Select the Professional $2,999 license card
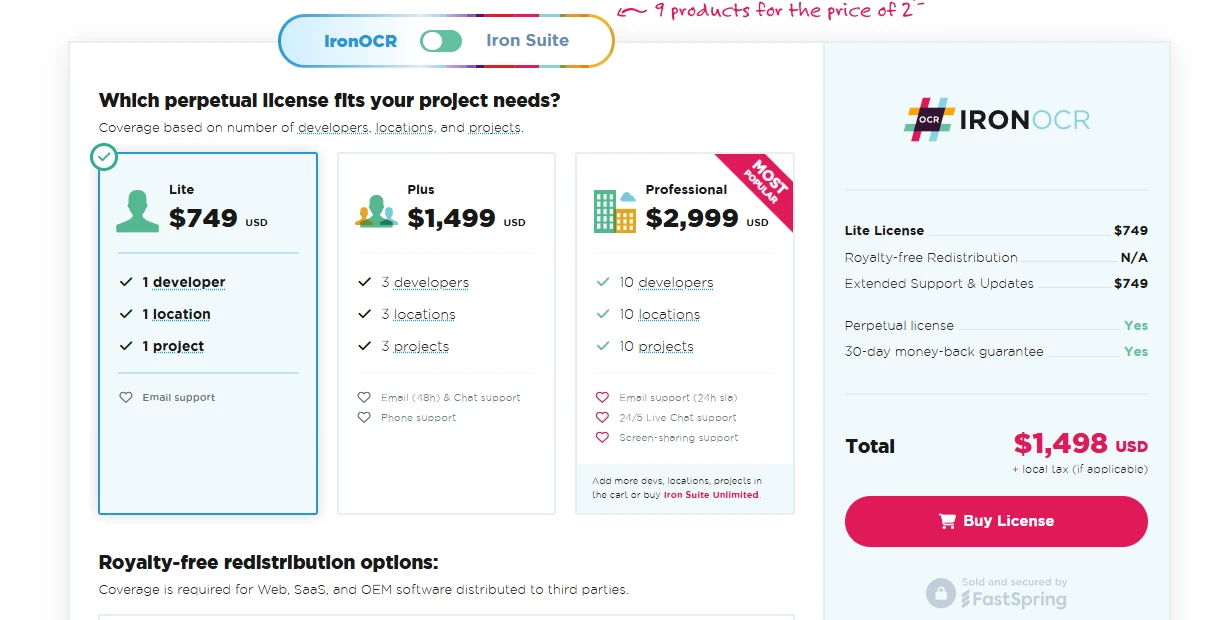 pos(684,300)
